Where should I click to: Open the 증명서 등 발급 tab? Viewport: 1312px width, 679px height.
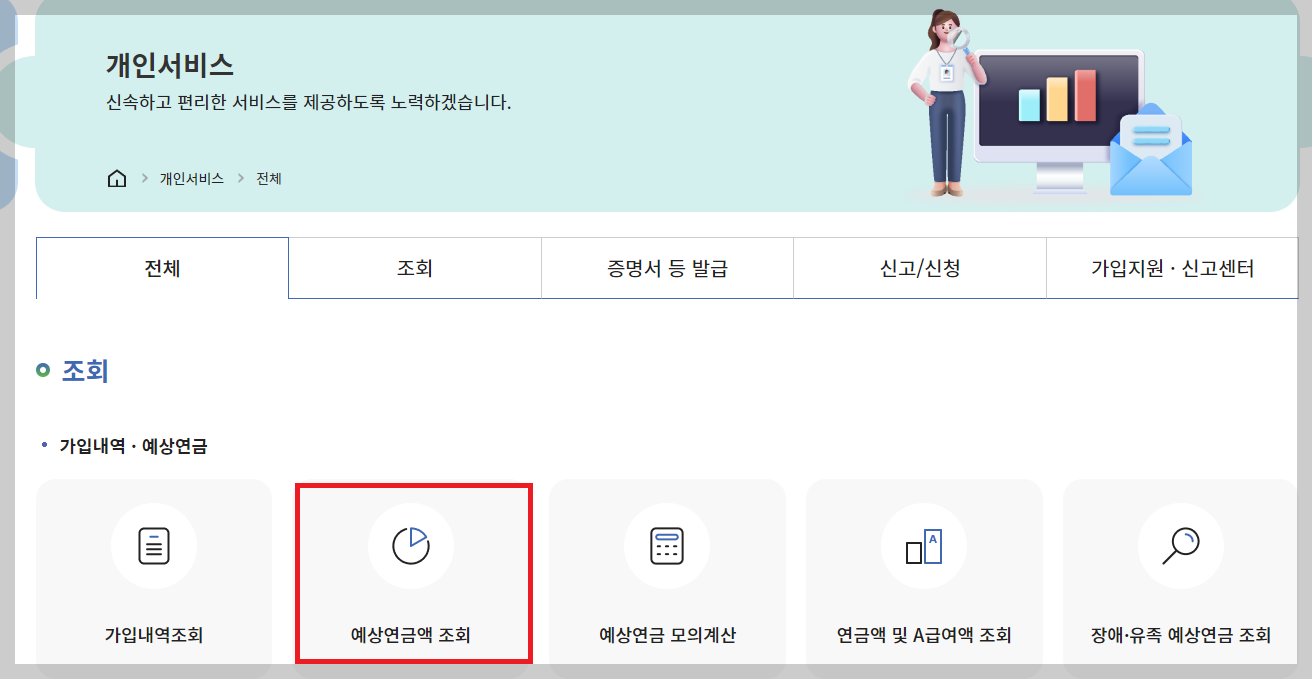[666, 268]
